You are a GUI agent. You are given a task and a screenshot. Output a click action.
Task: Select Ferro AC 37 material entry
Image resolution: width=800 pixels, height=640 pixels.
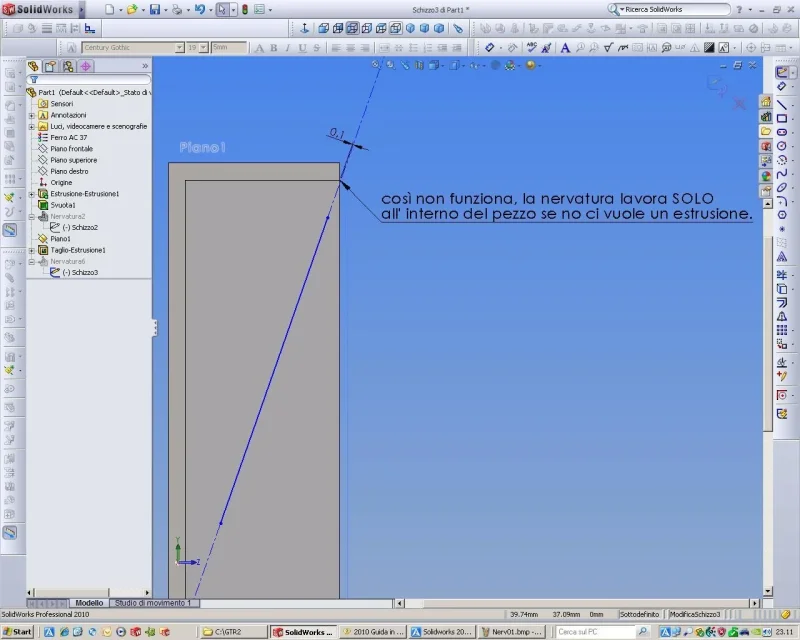pyautogui.click(x=69, y=138)
